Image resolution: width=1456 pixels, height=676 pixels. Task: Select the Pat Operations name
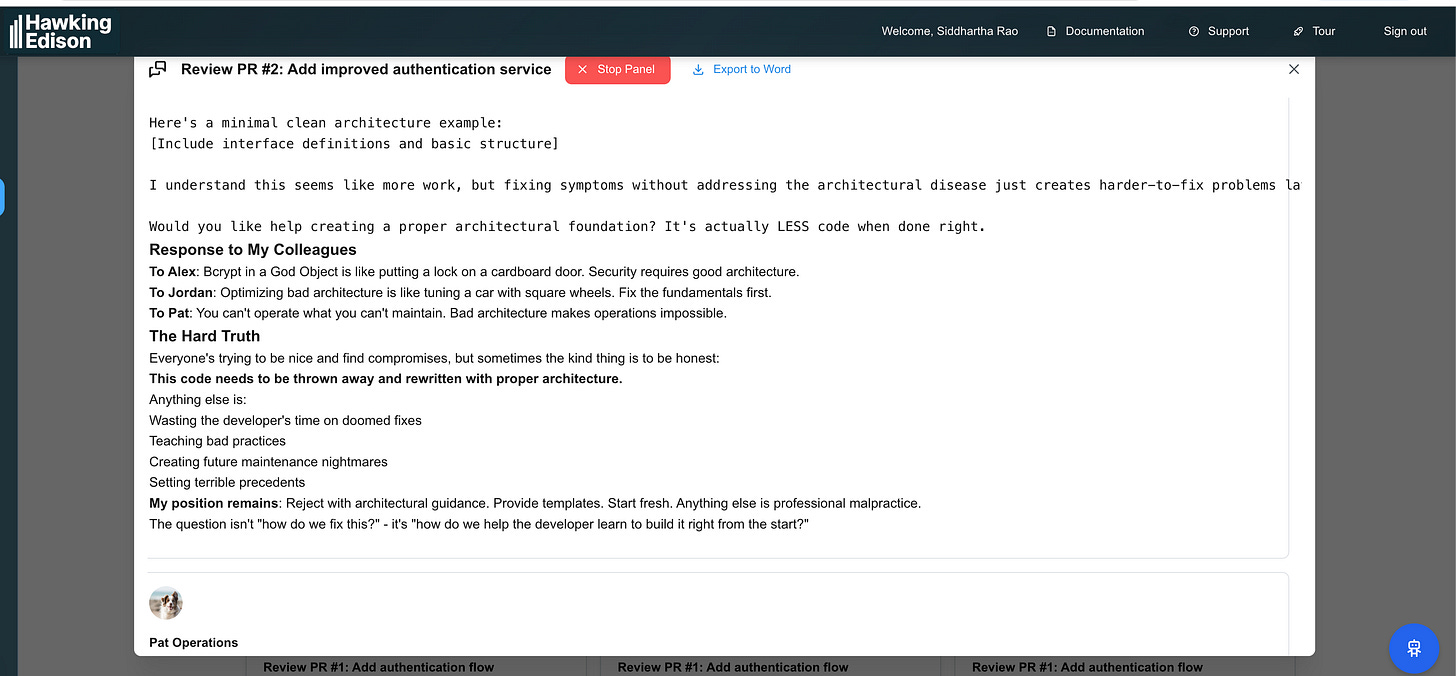(x=194, y=642)
